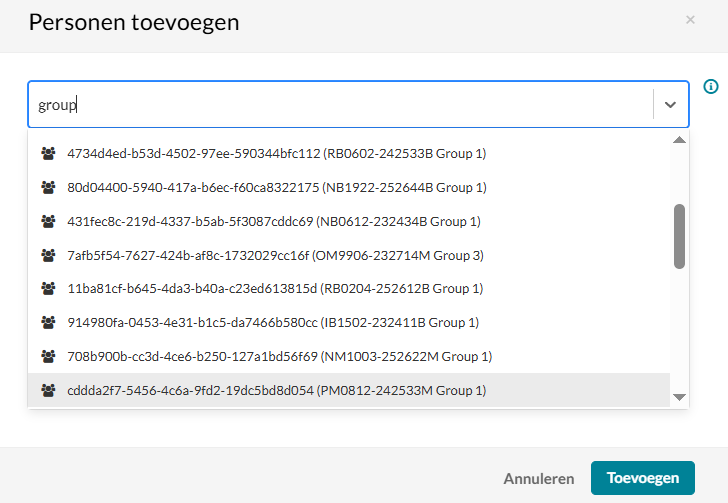Click the Toevoegen button

[x=643, y=478]
